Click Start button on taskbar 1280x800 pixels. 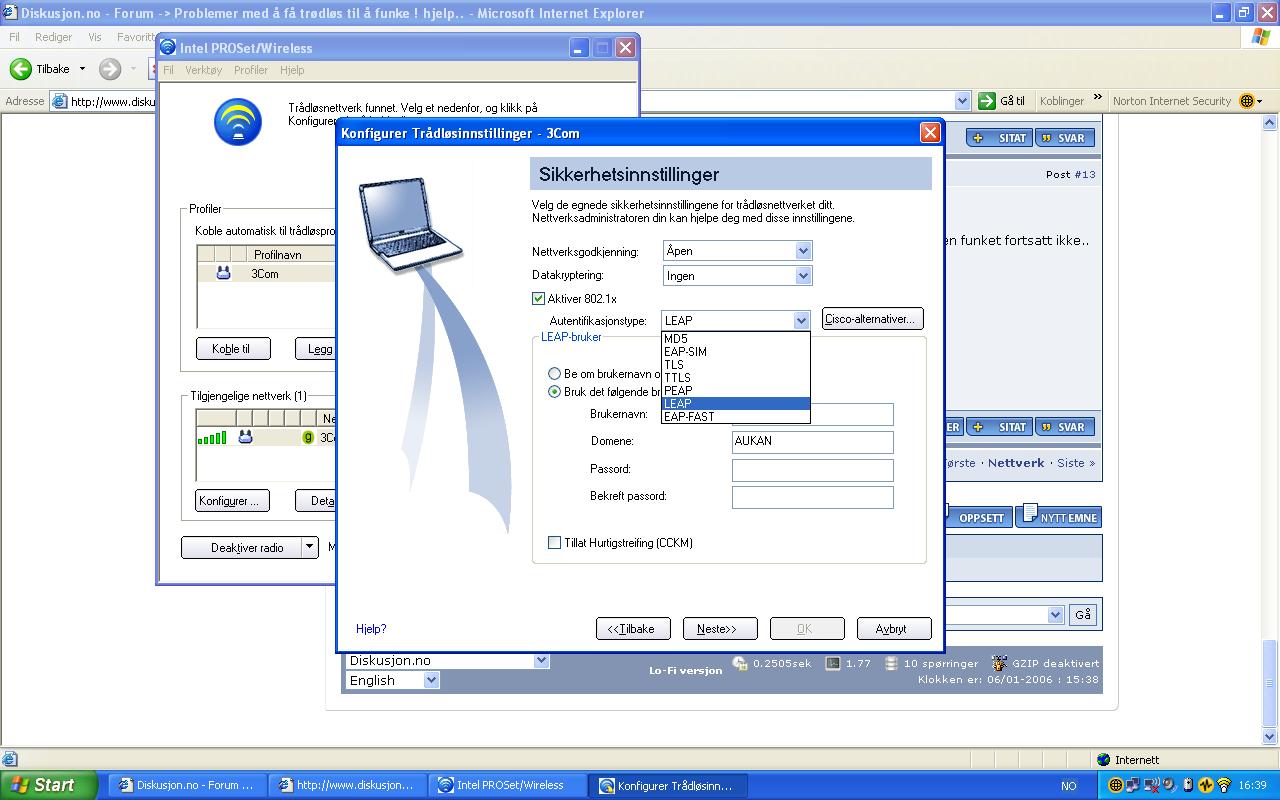49,785
